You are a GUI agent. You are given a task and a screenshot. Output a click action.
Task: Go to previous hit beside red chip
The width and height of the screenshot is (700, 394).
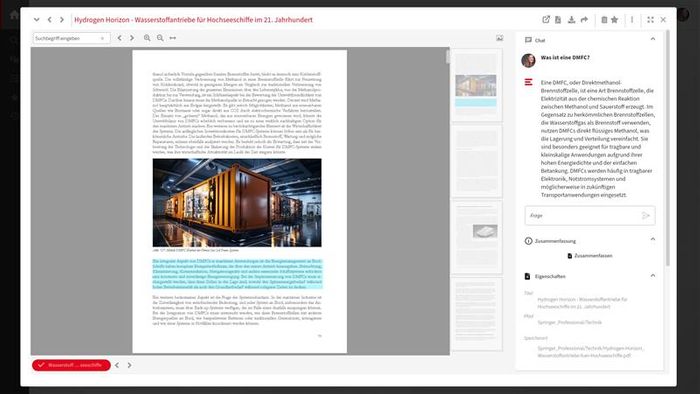[x=117, y=365]
